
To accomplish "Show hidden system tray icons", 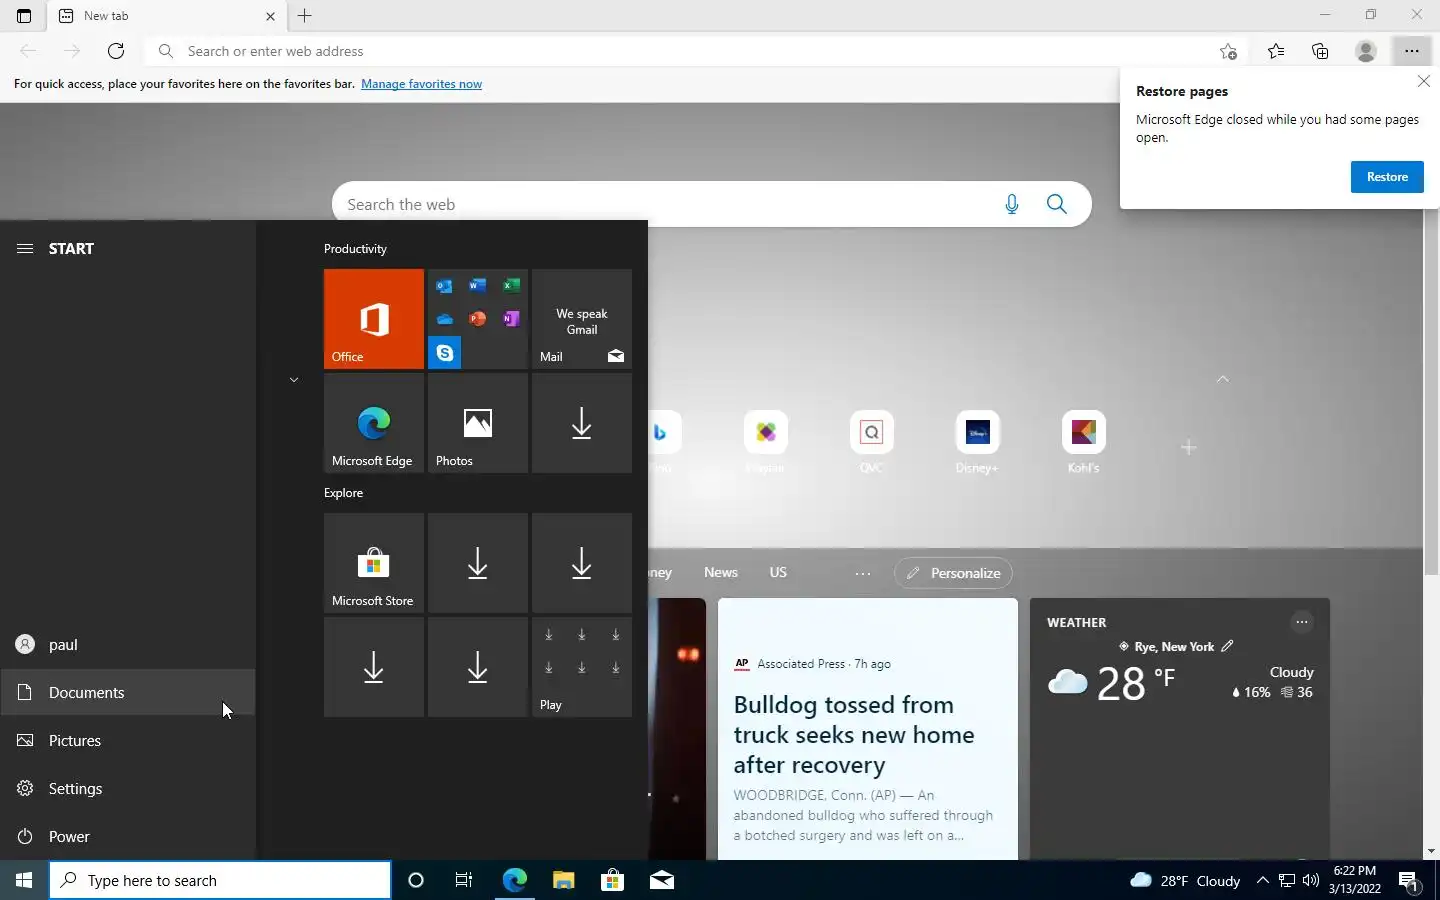I will (x=1262, y=880).
